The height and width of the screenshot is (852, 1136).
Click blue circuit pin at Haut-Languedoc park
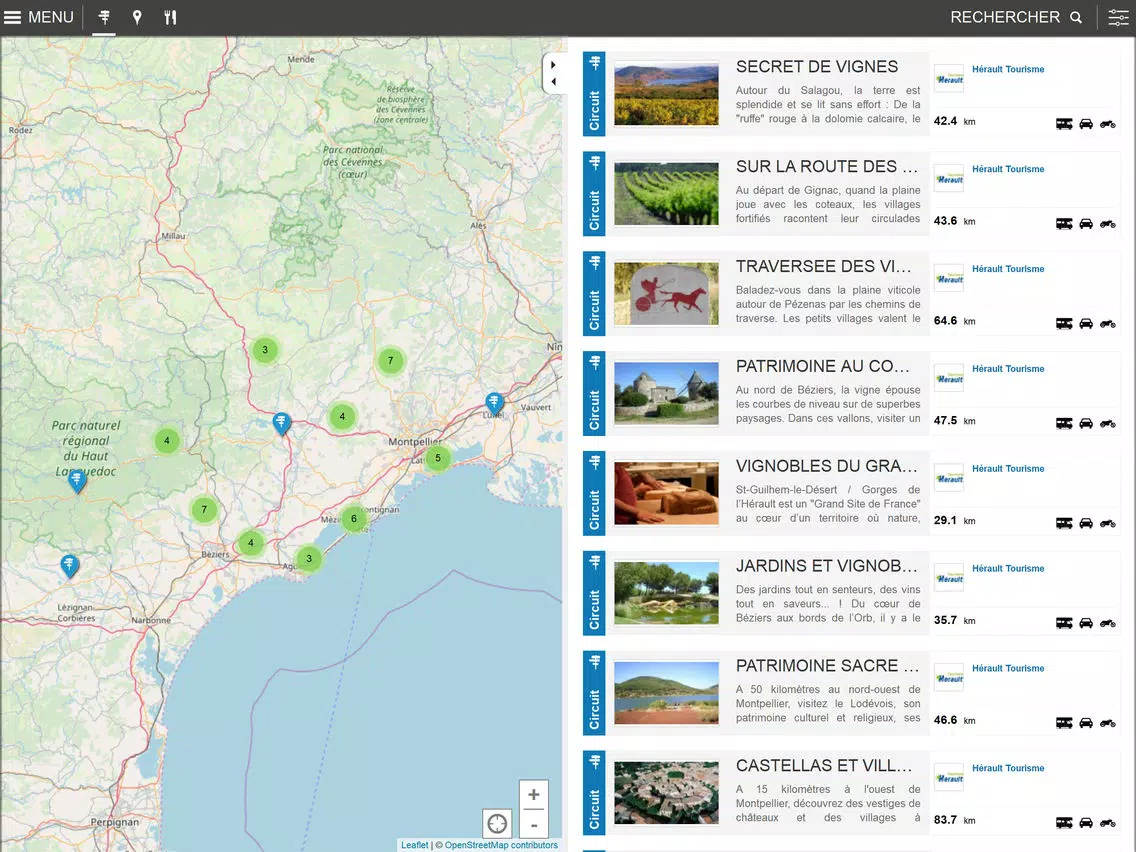[x=77, y=480]
